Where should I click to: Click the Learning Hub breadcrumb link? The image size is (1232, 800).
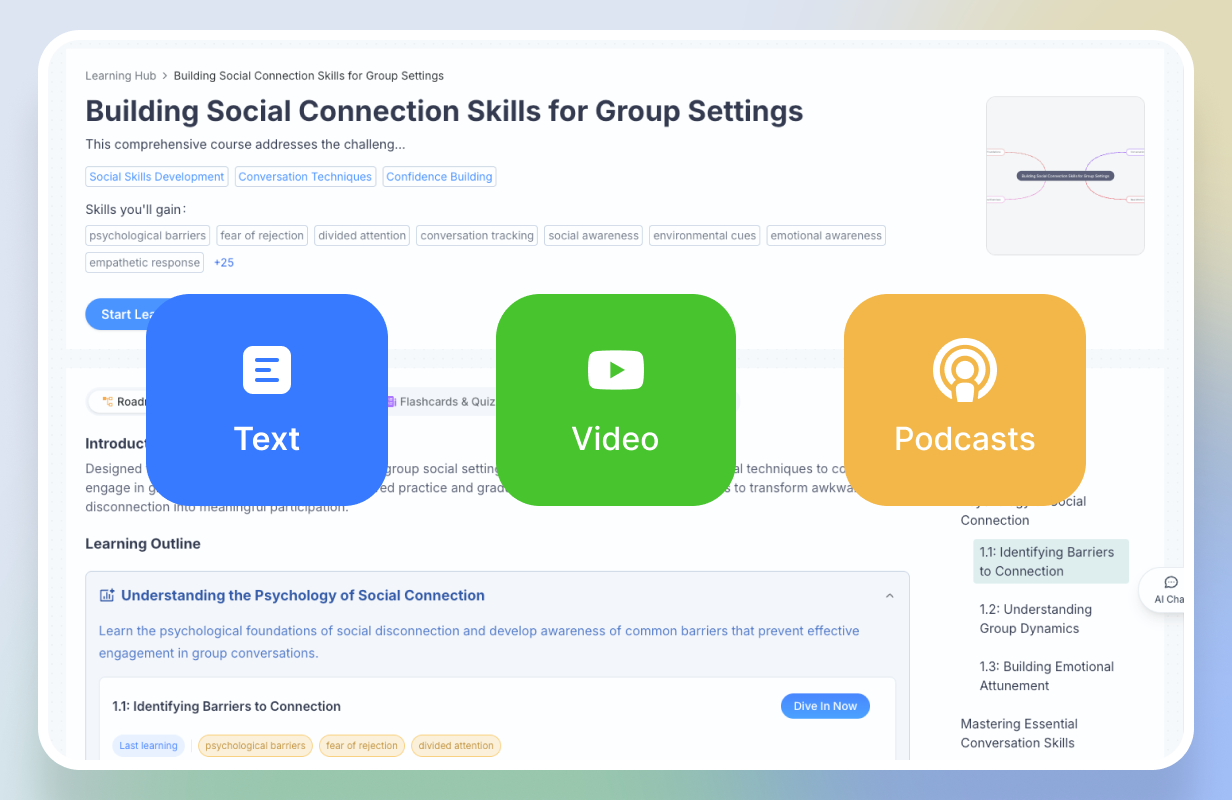[x=121, y=76]
